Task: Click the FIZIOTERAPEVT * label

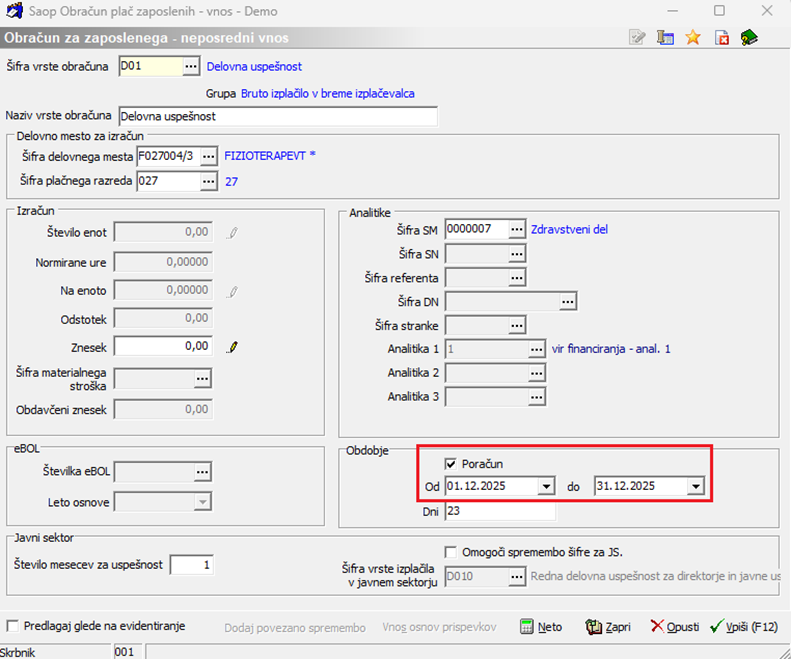Action: (270, 156)
